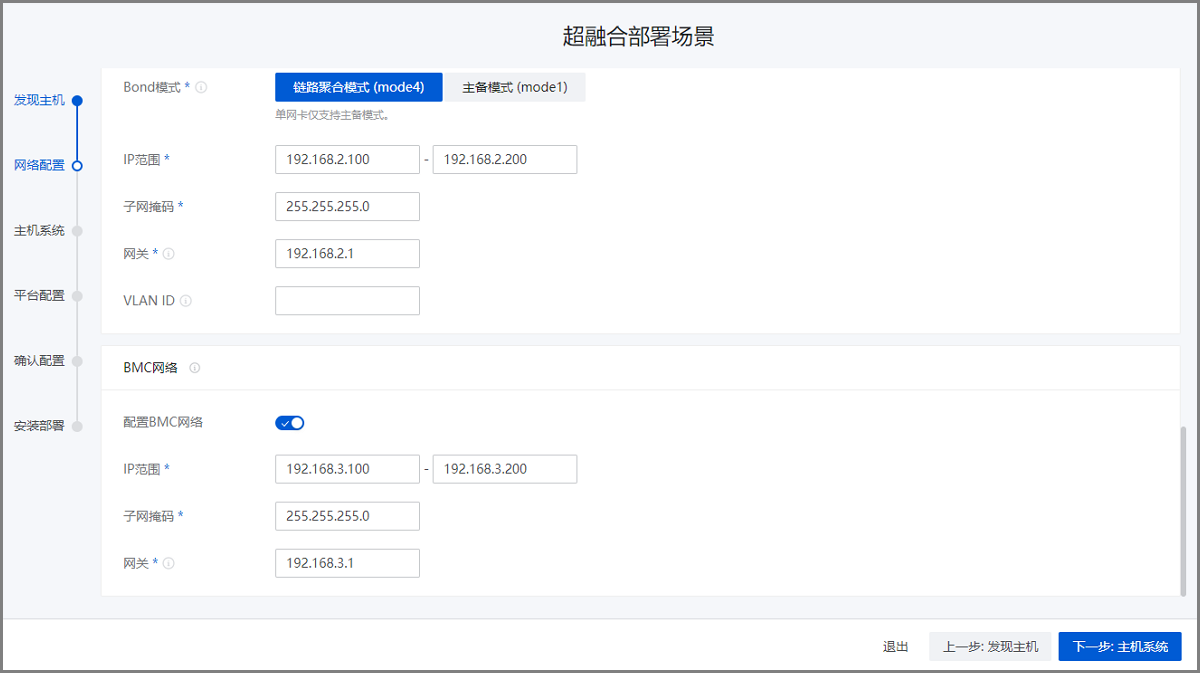
Task: Click the 发现主机 step circle indicator
Action: click(x=77, y=100)
